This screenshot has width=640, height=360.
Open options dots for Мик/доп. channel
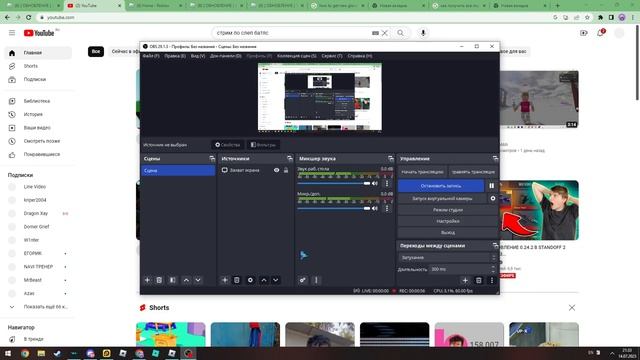[387, 209]
